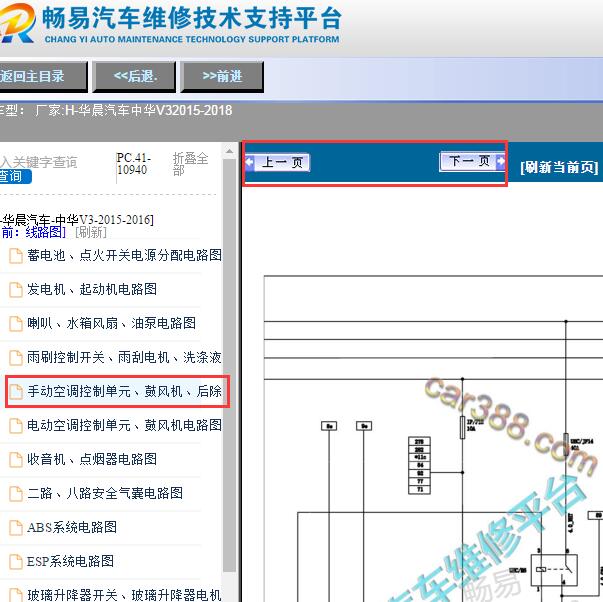
Task: Click document icon beside 雨刷控制开关 entry
Action: (x=16, y=358)
